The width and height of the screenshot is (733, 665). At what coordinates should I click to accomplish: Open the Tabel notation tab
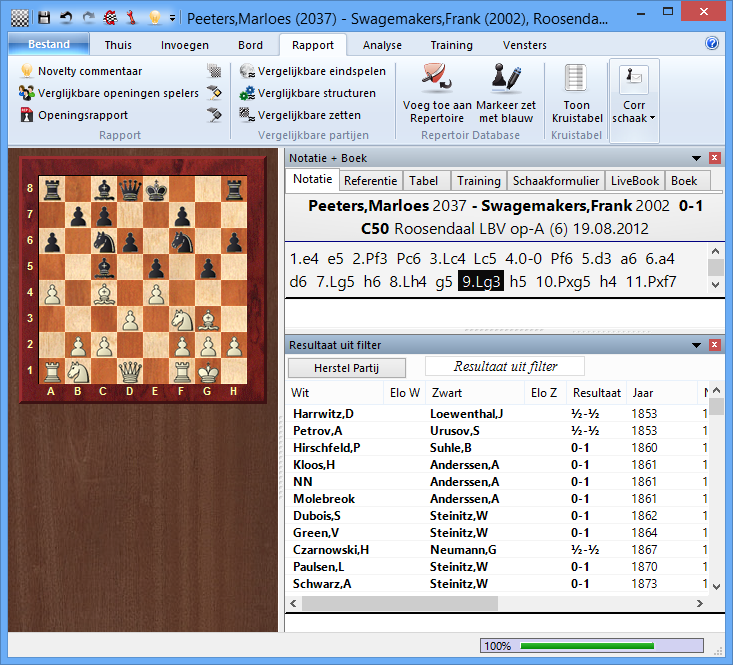tap(424, 181)
